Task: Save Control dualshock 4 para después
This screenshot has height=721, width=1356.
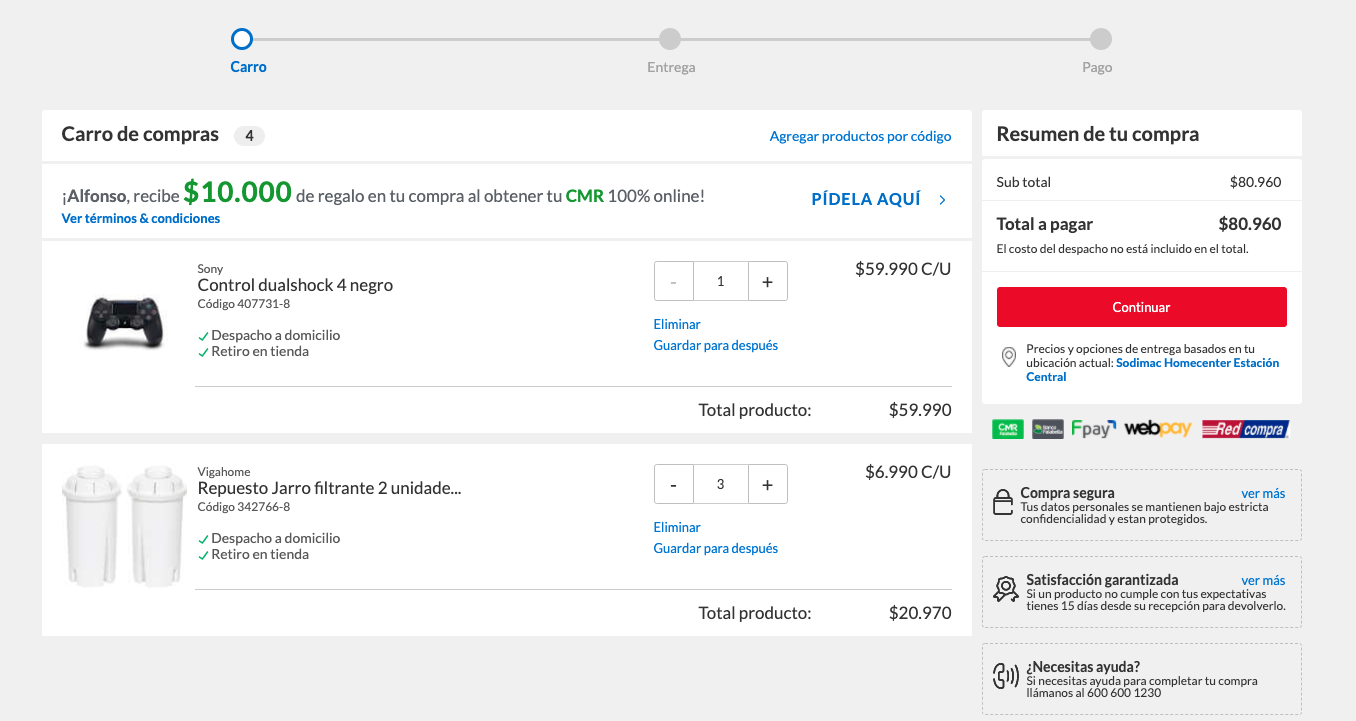Action: tap(715, 345)
